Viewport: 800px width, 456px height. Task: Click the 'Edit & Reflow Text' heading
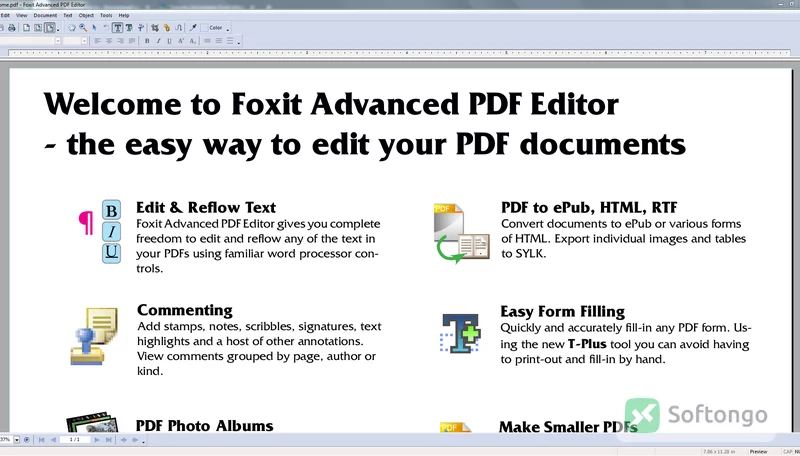pyautogui.click(x=206, y=208)
